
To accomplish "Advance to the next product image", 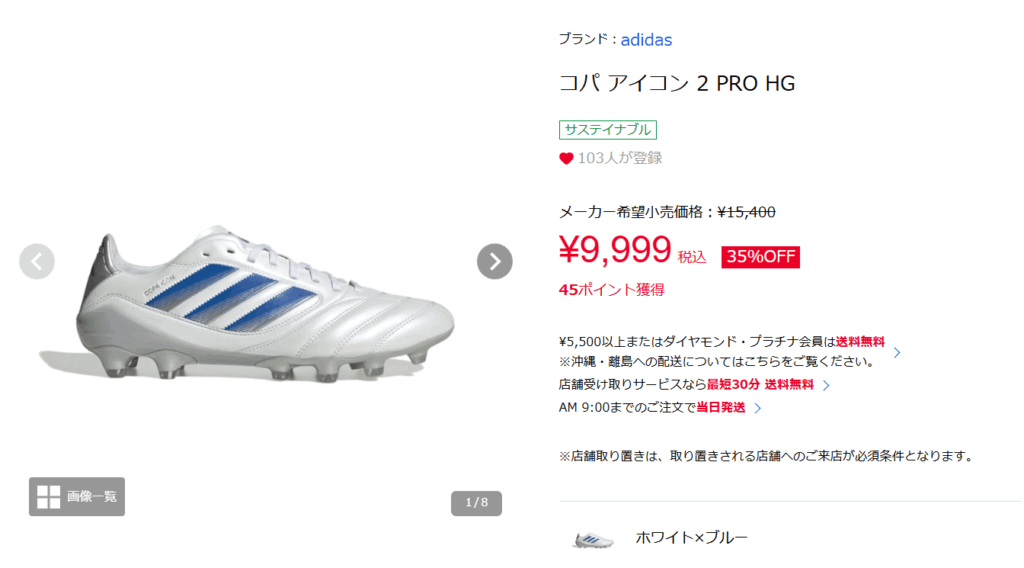I will [x=494, y=262].
